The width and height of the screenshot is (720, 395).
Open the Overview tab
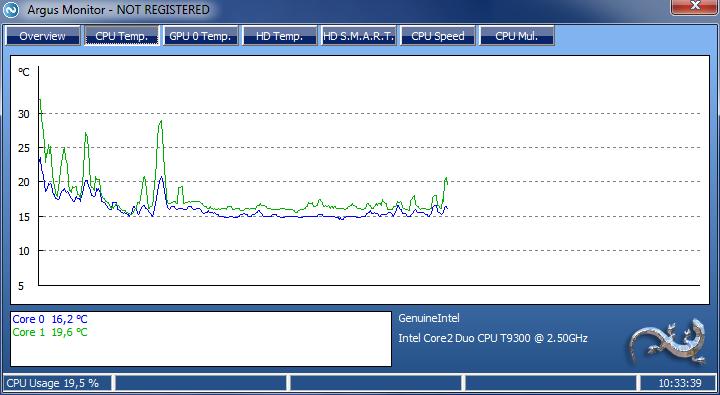(x=43, y=36)
